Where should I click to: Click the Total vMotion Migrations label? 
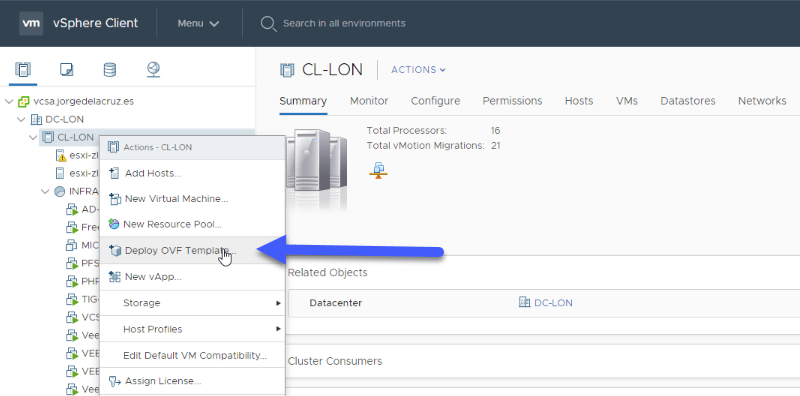pyautogui.click(x=426, y=145)
